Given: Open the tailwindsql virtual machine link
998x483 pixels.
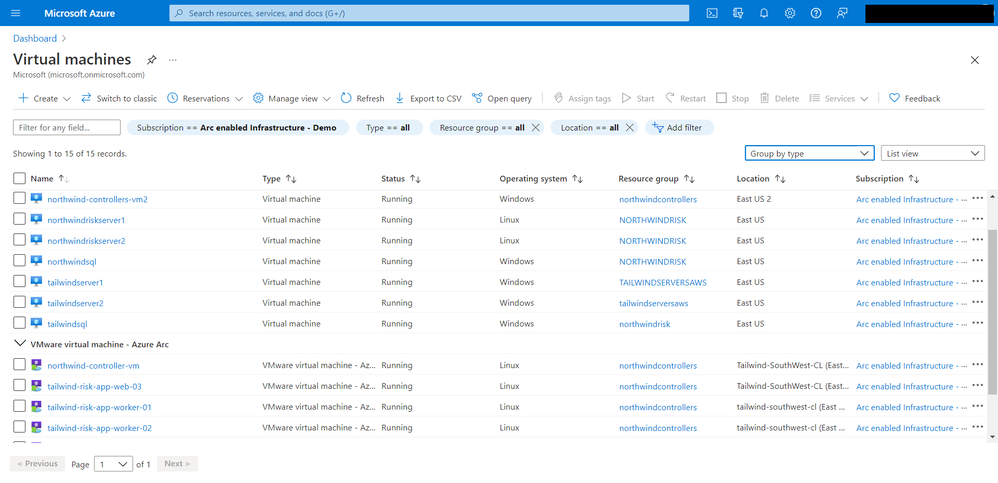Looking at the screenshot, I should point(67,324).
